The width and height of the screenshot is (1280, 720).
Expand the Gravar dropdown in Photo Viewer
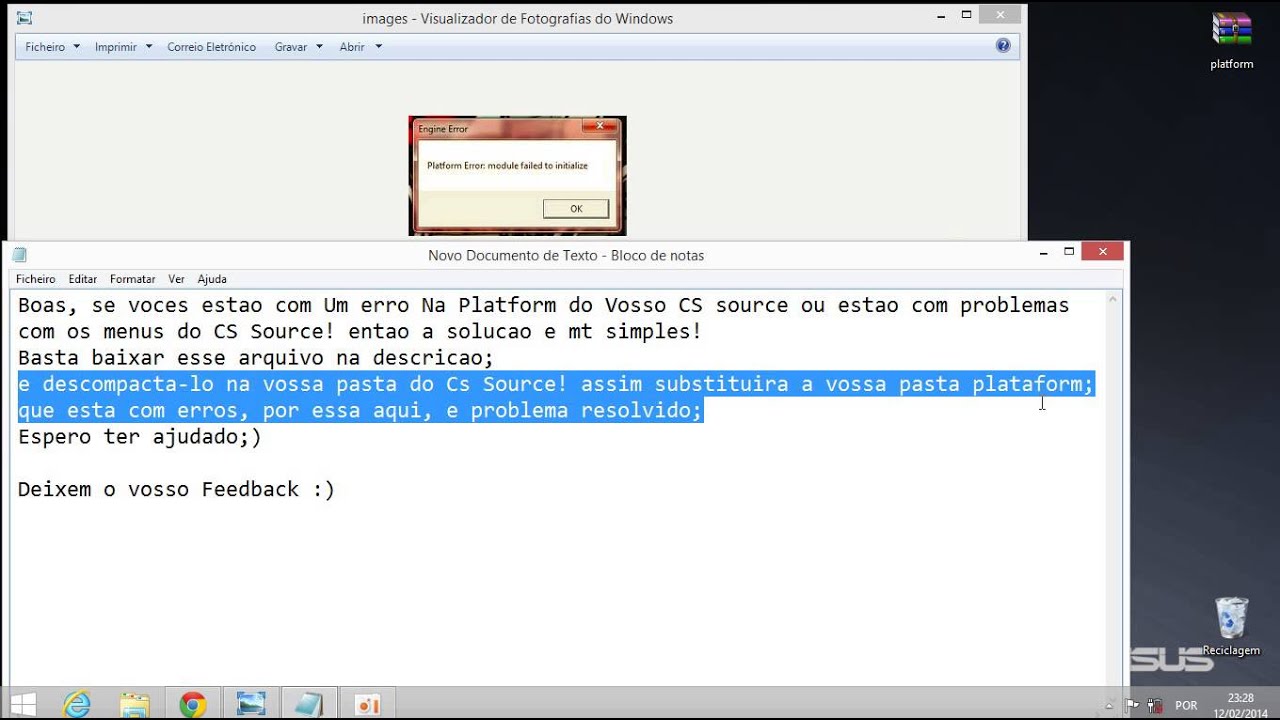[x=298, y=47]
